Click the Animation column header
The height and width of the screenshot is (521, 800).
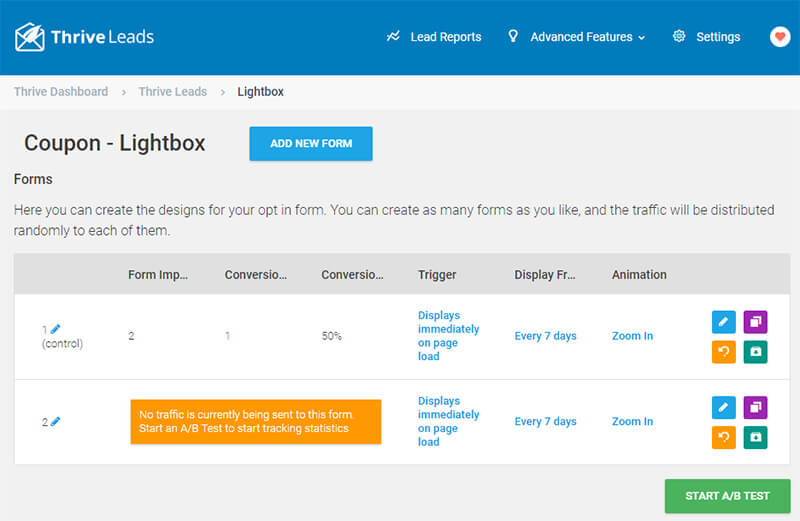(x=639, y=275)
